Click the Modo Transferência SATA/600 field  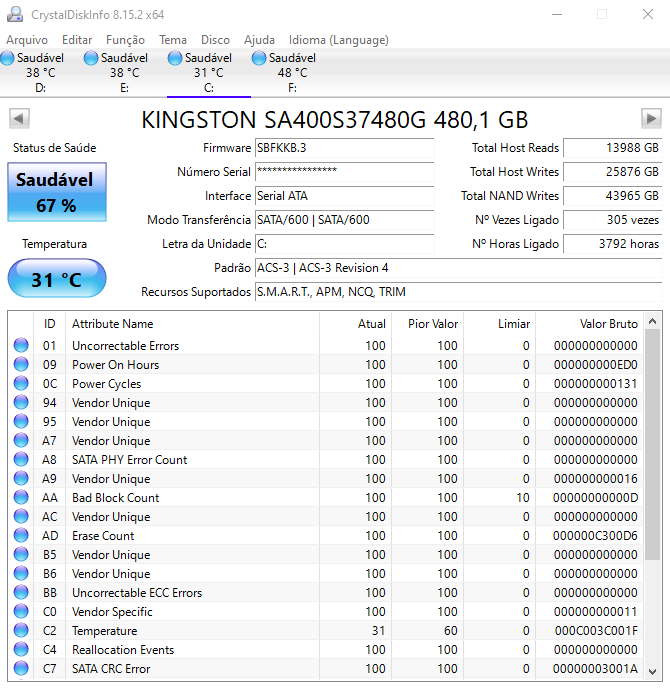pyautogui.click(x=344, y=220)
